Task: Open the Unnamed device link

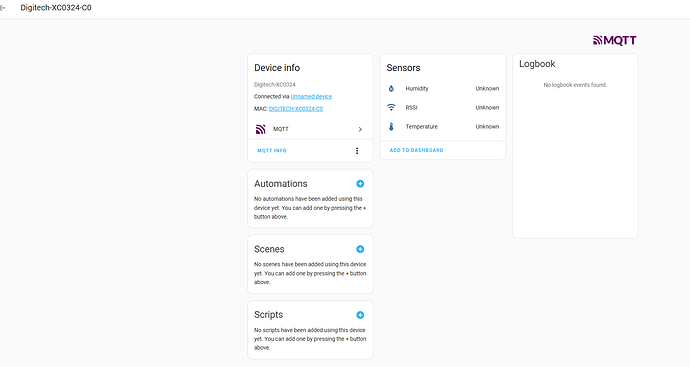Action: pos(311,96)
